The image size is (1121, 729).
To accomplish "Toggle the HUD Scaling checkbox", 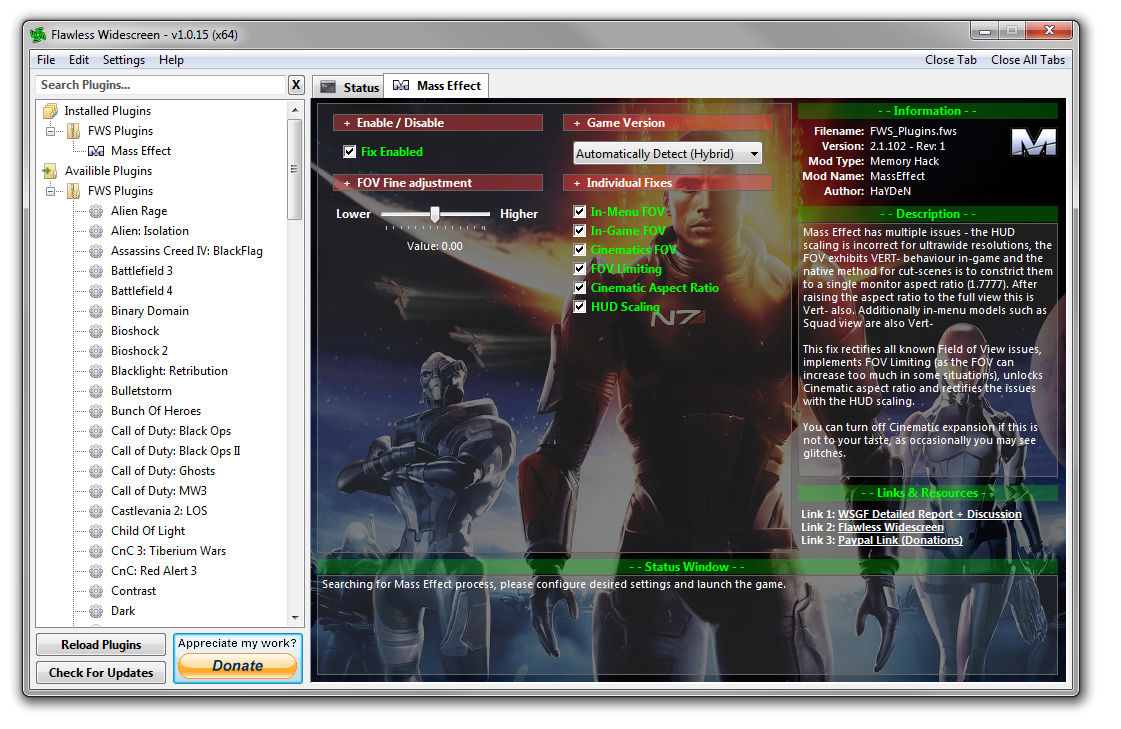I will pyautogui.click(x=580, y=307).
